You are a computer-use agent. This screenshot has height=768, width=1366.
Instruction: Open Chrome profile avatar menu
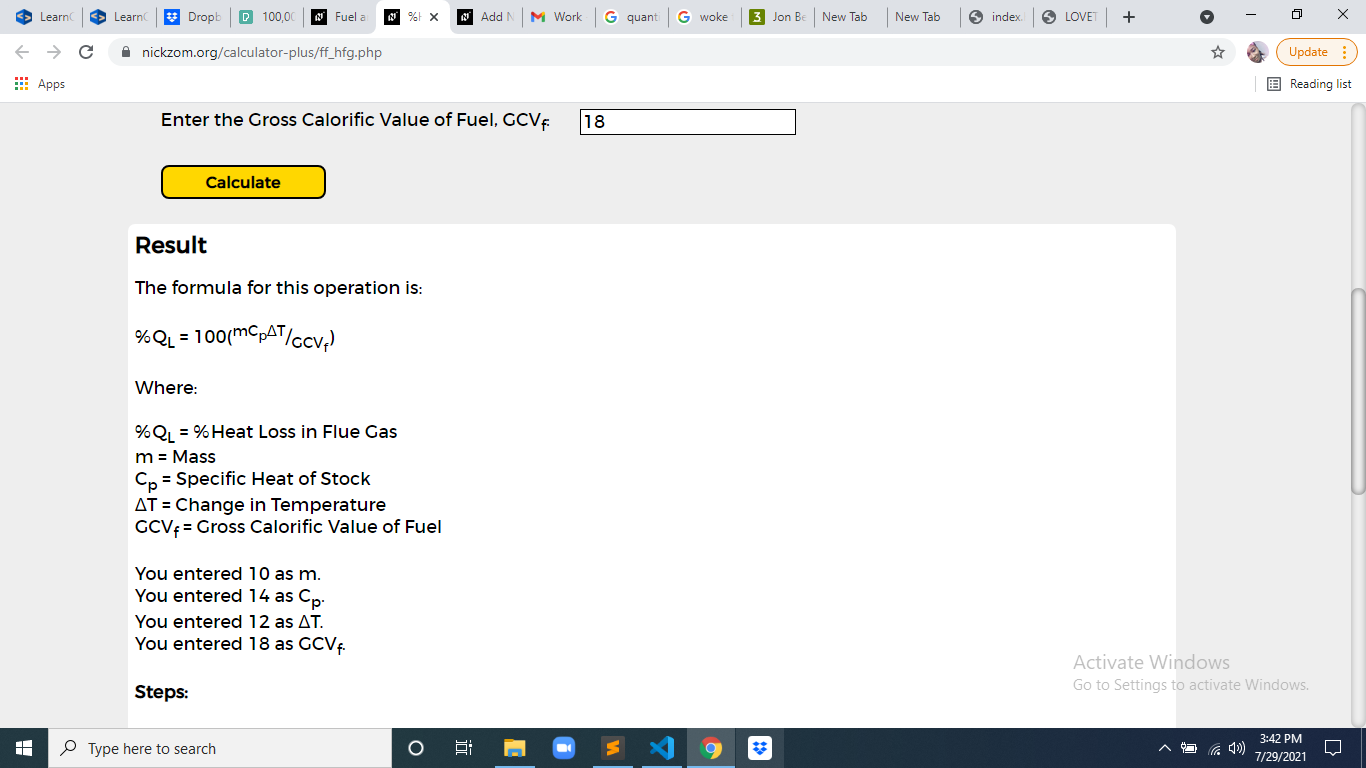(x=1257, y=52)
